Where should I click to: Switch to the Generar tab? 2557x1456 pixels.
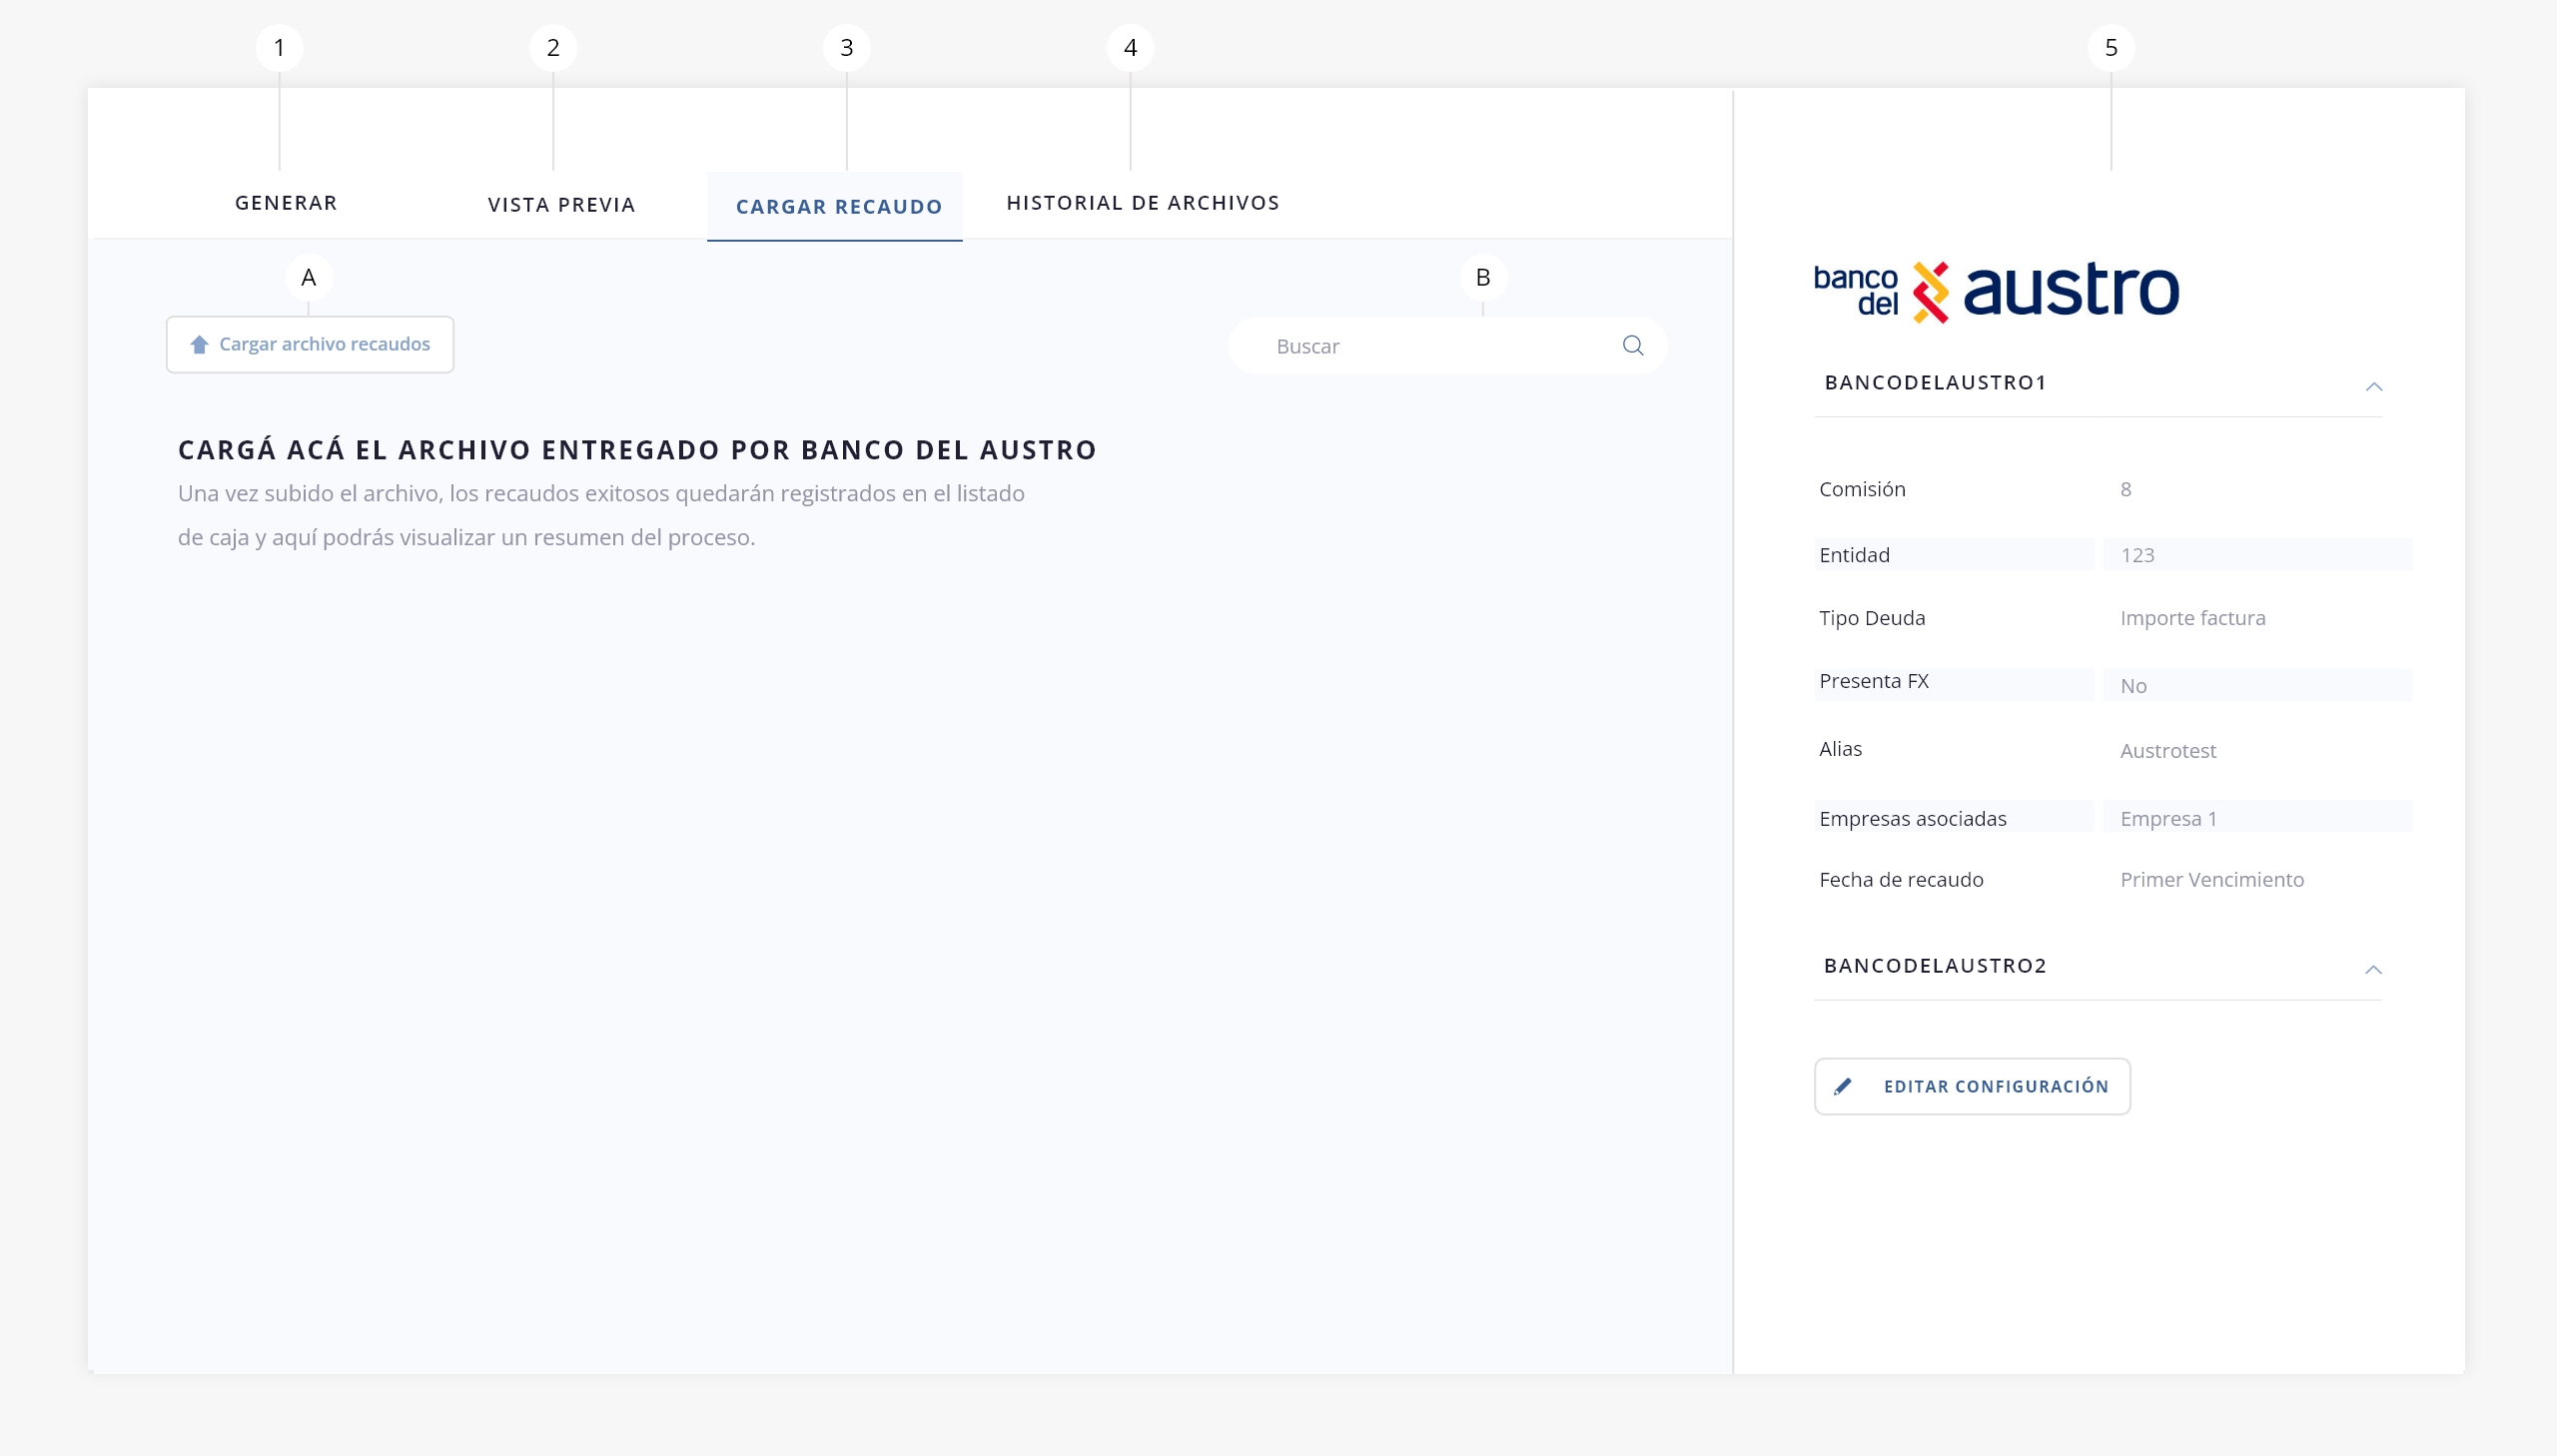pos(286,203)
